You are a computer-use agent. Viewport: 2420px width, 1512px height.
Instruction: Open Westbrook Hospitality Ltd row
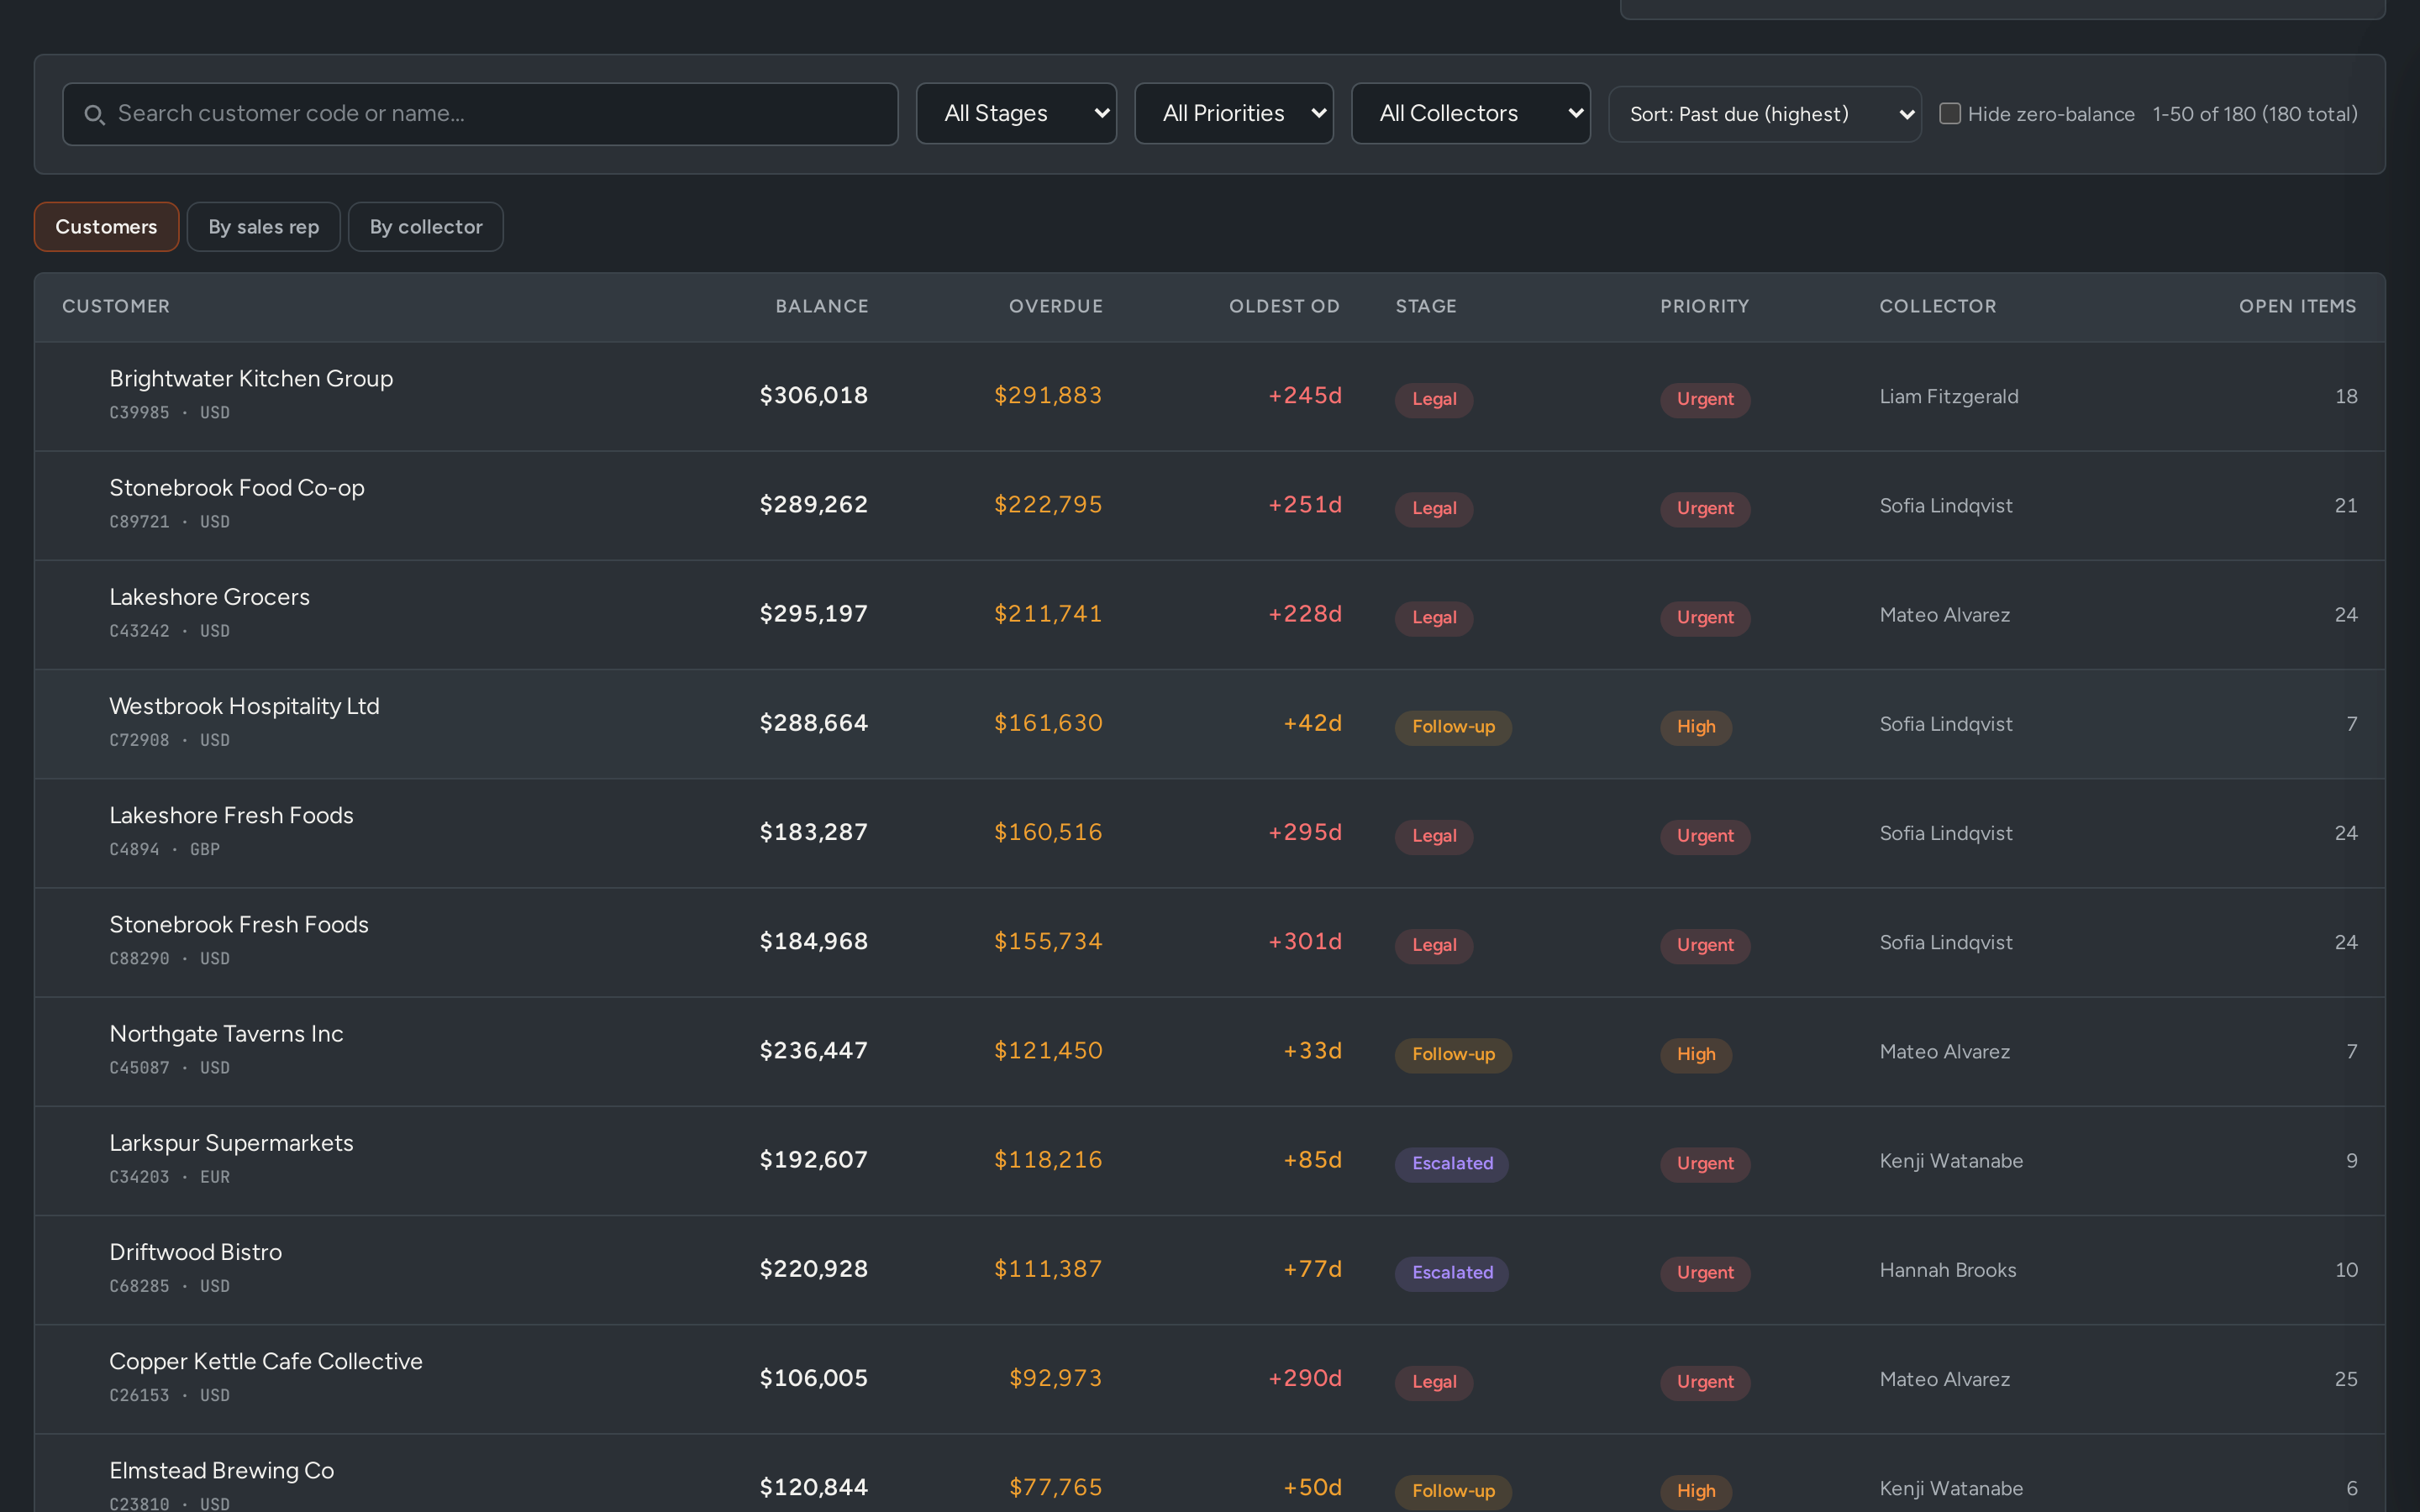point(1210,724)
